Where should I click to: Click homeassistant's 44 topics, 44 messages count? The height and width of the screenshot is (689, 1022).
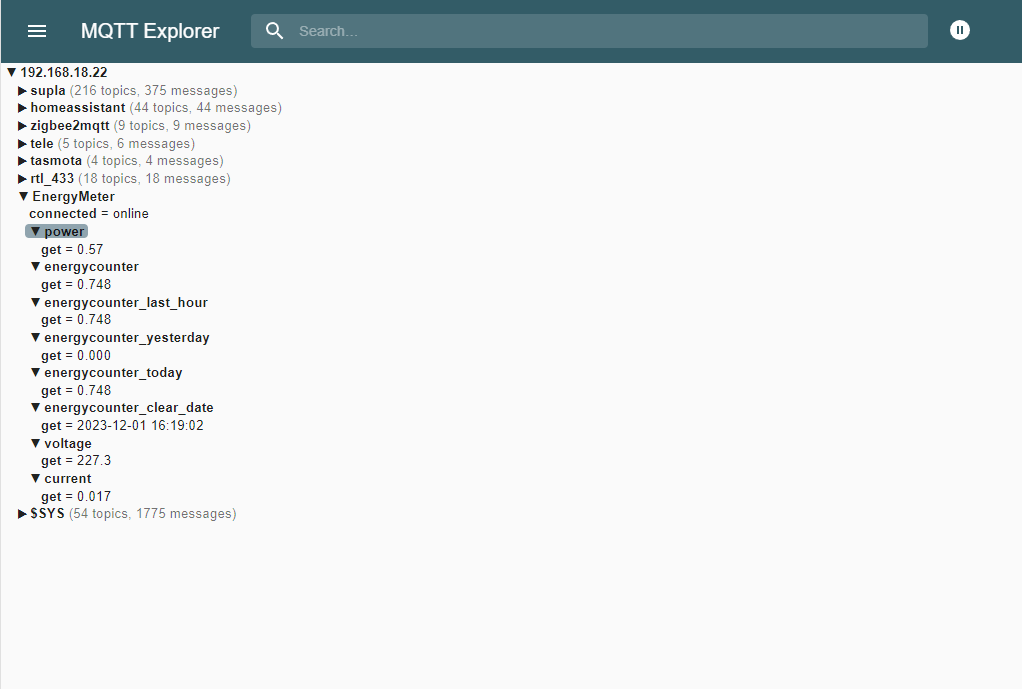[206, 108]
